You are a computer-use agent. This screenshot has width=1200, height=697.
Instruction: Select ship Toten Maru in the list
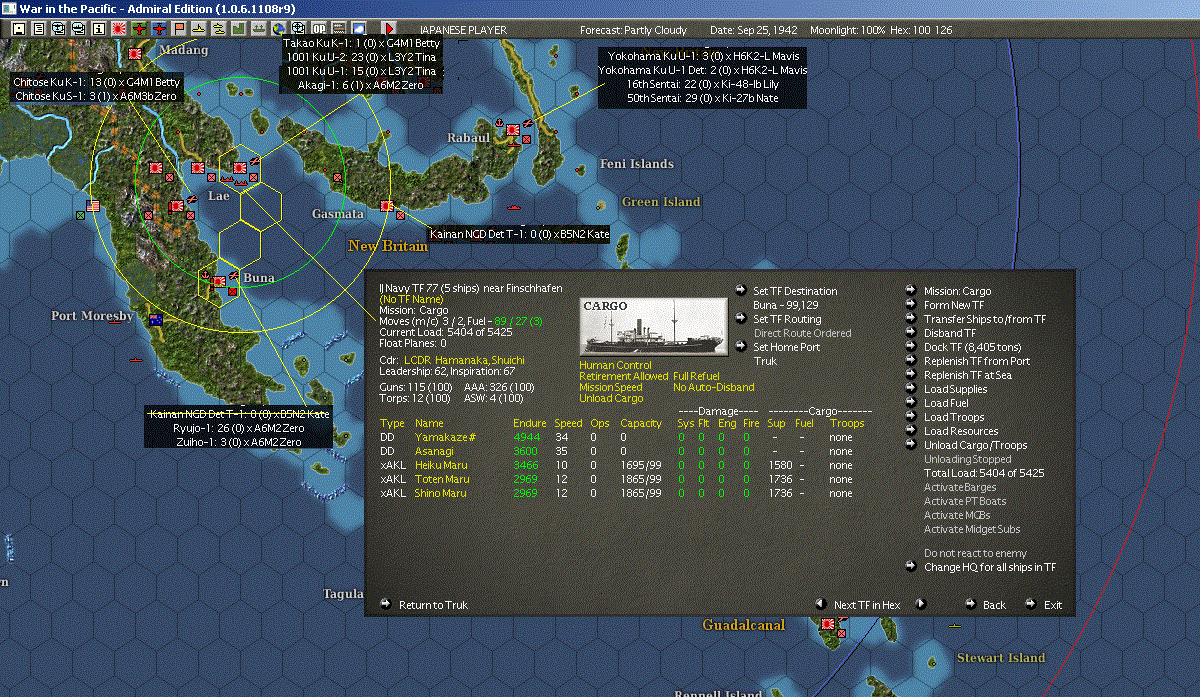click(441, 479)
